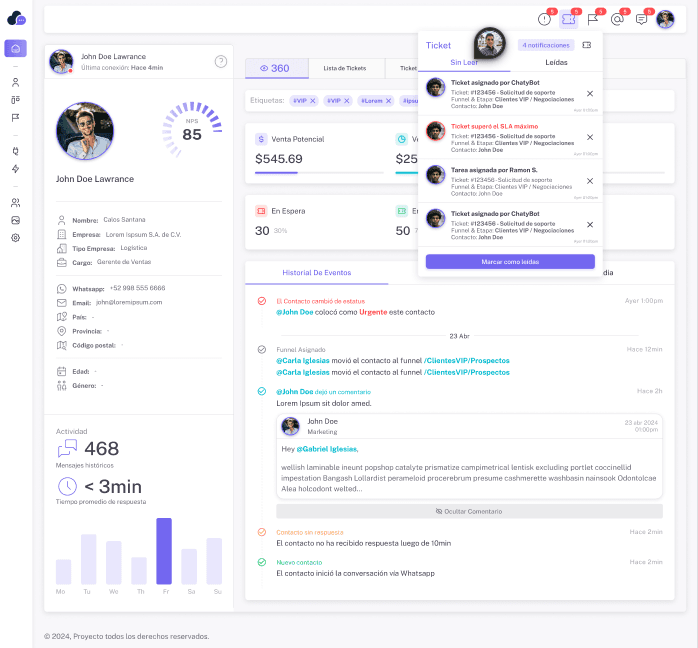The width and height of the screenshot is (698, 648).
Task: Select the Tu bar in activity chart
Action: click(x=89, y=559)
